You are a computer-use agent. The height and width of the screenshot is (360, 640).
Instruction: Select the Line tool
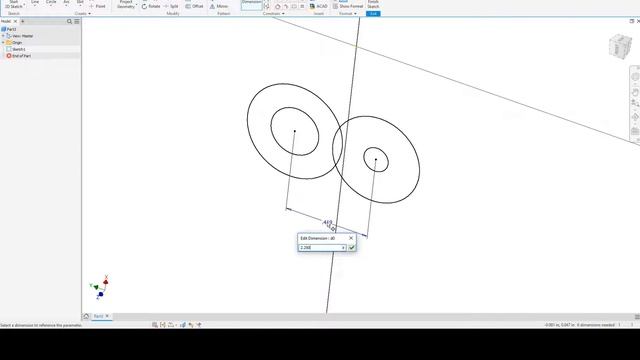35,3
